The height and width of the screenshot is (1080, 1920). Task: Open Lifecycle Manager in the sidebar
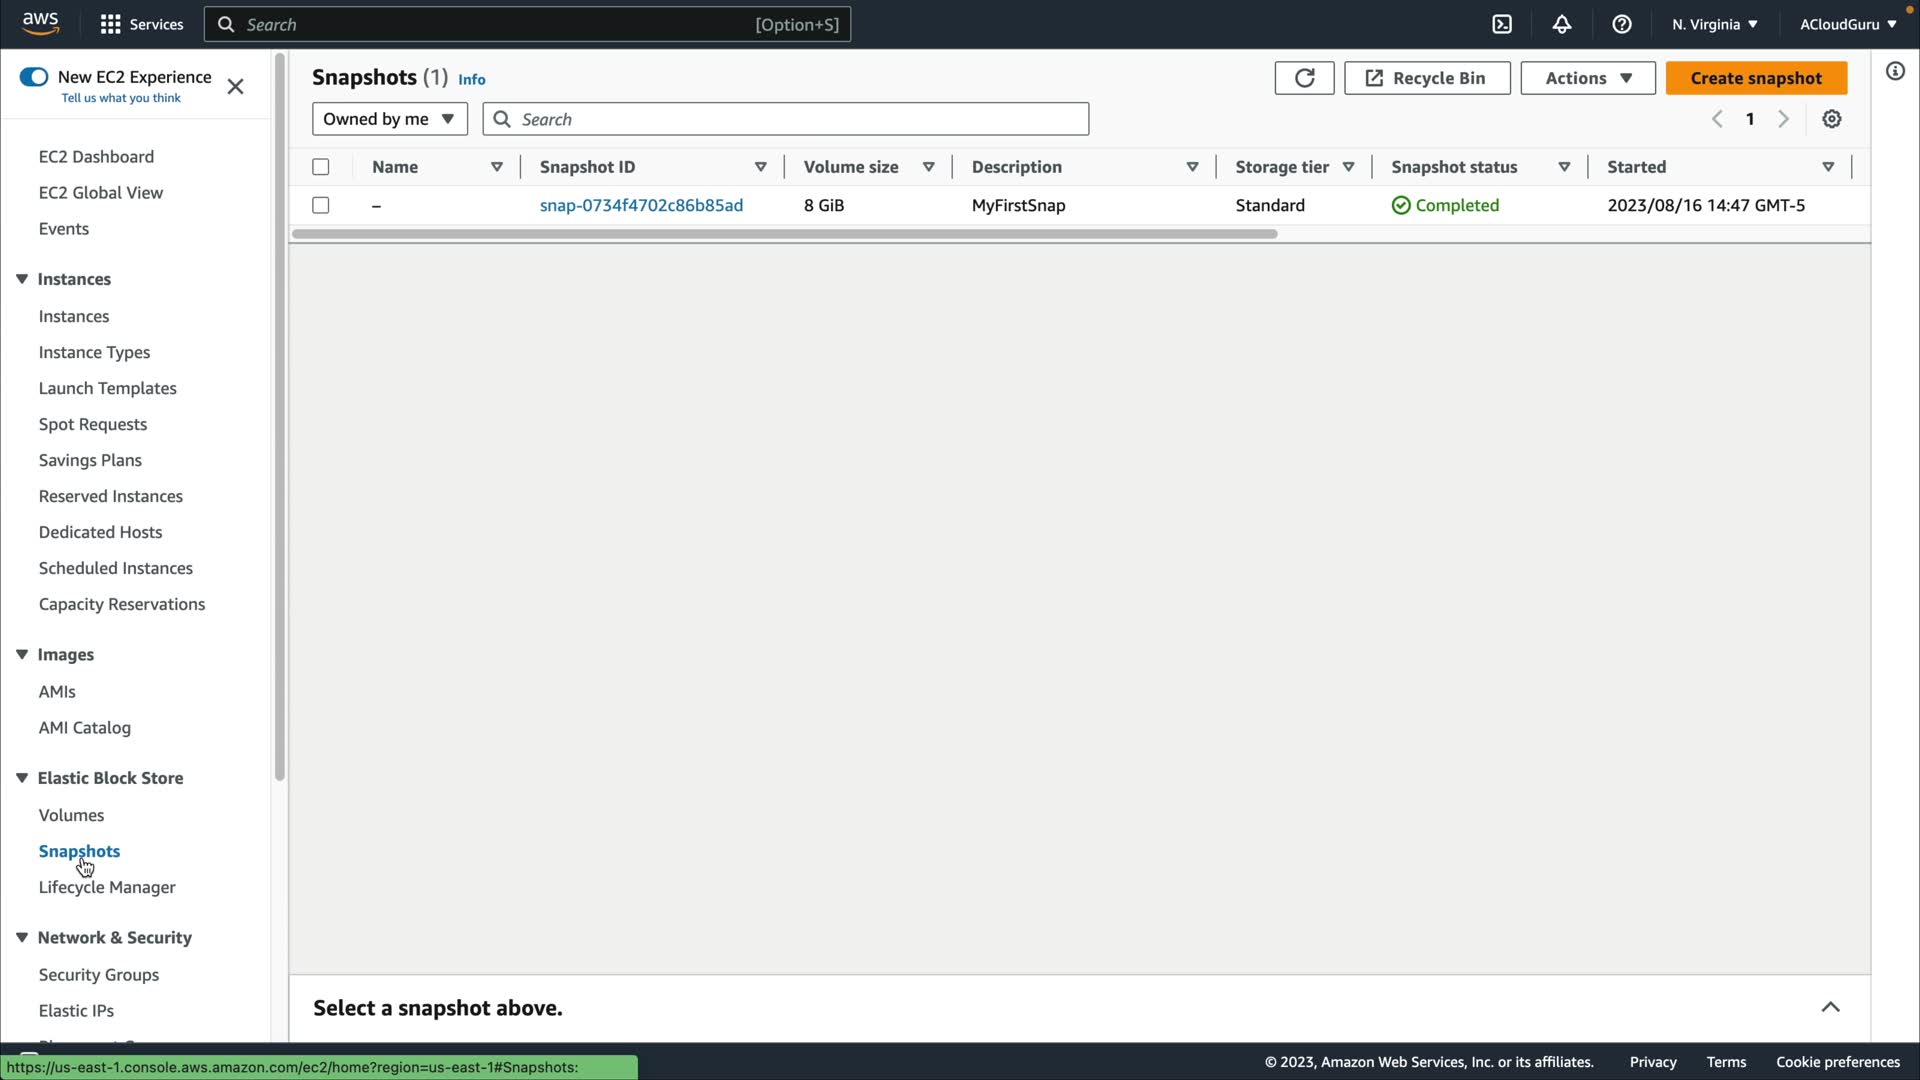(107, 887)
